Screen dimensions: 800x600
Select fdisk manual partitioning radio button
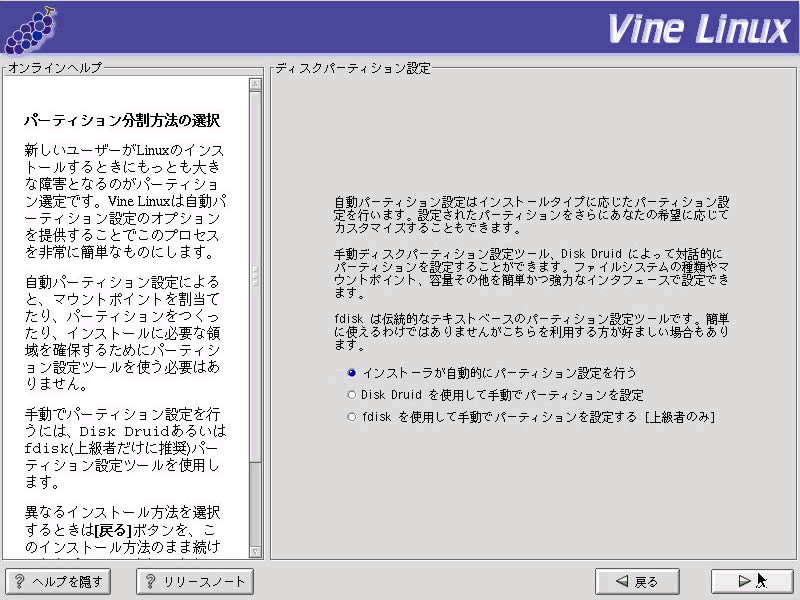coord(352,417)
